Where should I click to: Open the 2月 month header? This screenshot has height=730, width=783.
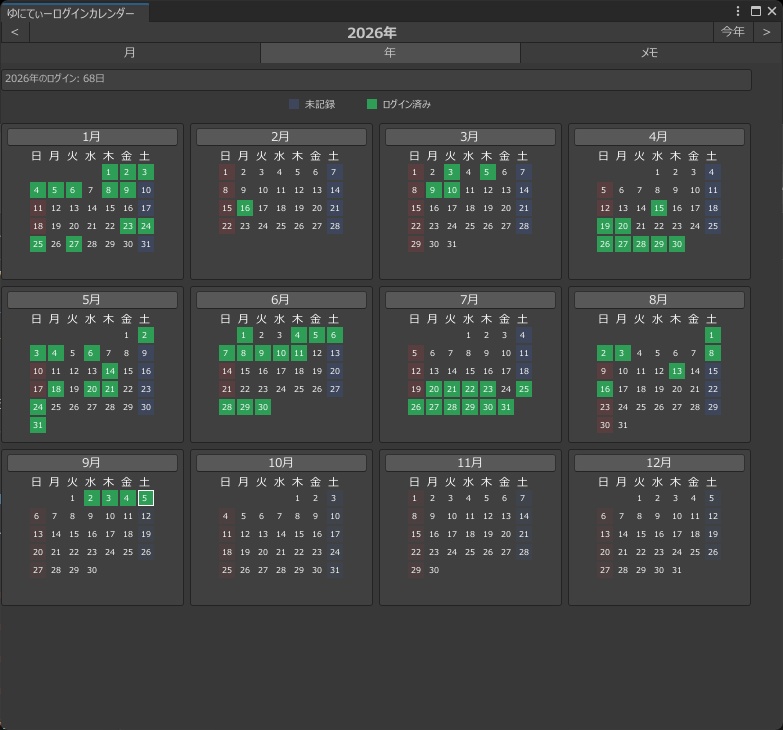click(x=281, y=137)
